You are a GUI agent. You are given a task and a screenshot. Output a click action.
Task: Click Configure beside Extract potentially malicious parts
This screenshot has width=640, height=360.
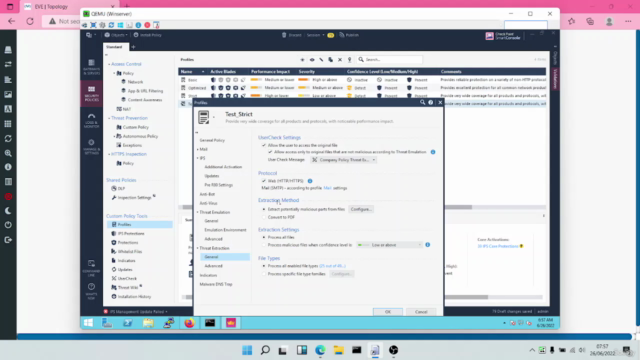(x=361, y=209)
